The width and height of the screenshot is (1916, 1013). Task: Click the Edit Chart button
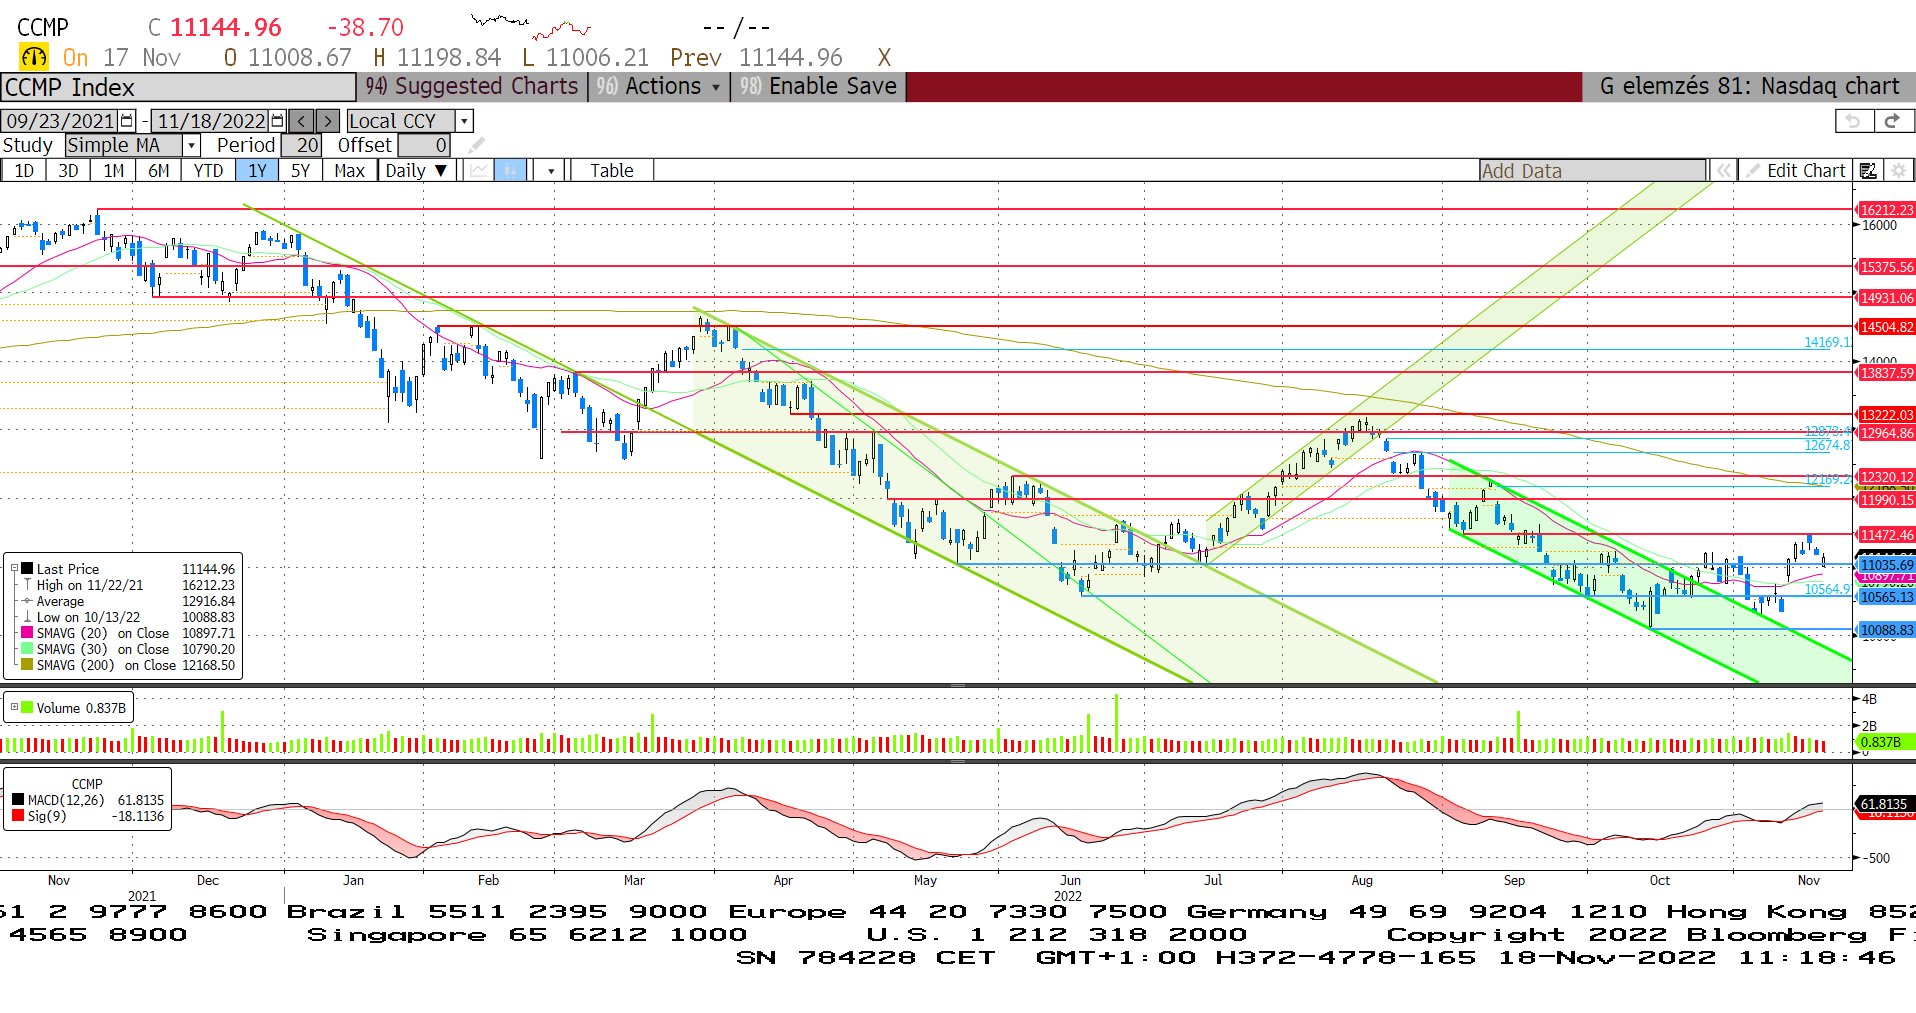(1796, 171)
